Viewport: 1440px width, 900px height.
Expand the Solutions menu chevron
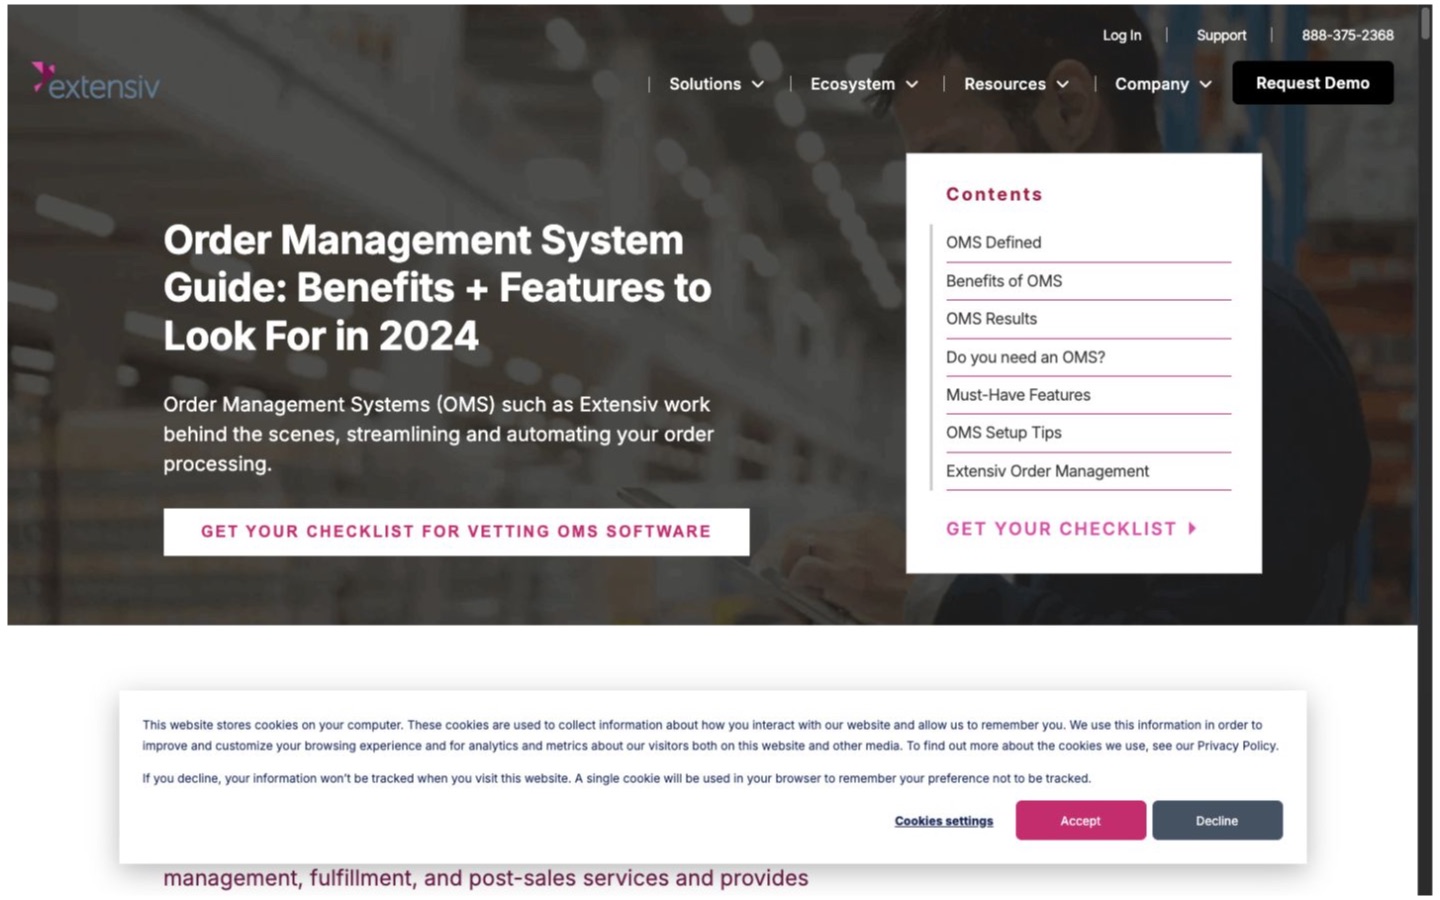coord(758,85)
